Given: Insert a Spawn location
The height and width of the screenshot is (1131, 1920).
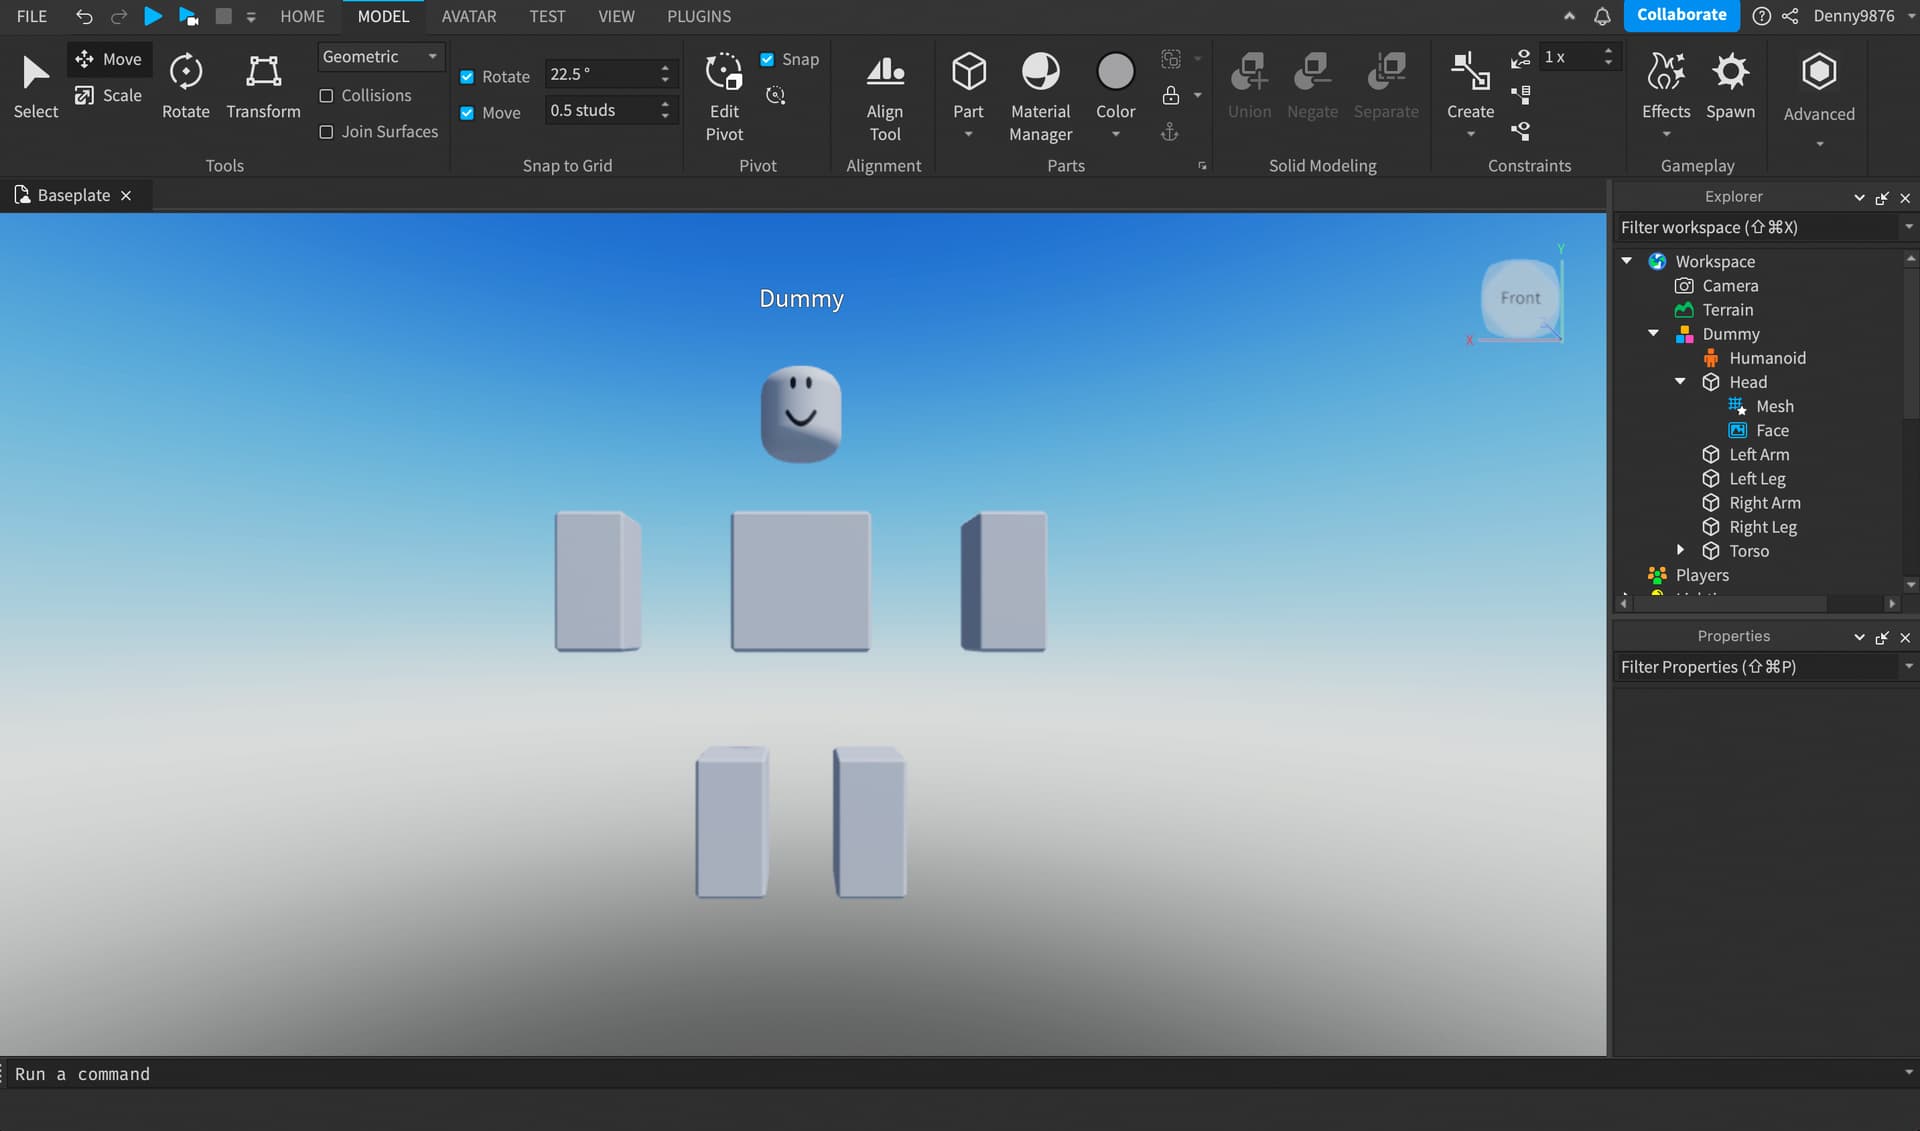Looking at the screenshot, I should coord(1730,85).
